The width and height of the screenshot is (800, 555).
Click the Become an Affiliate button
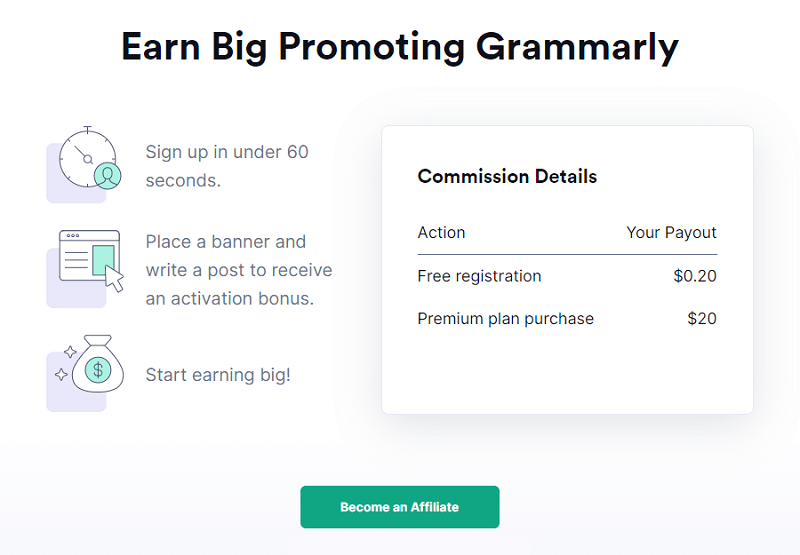point(399,507)
